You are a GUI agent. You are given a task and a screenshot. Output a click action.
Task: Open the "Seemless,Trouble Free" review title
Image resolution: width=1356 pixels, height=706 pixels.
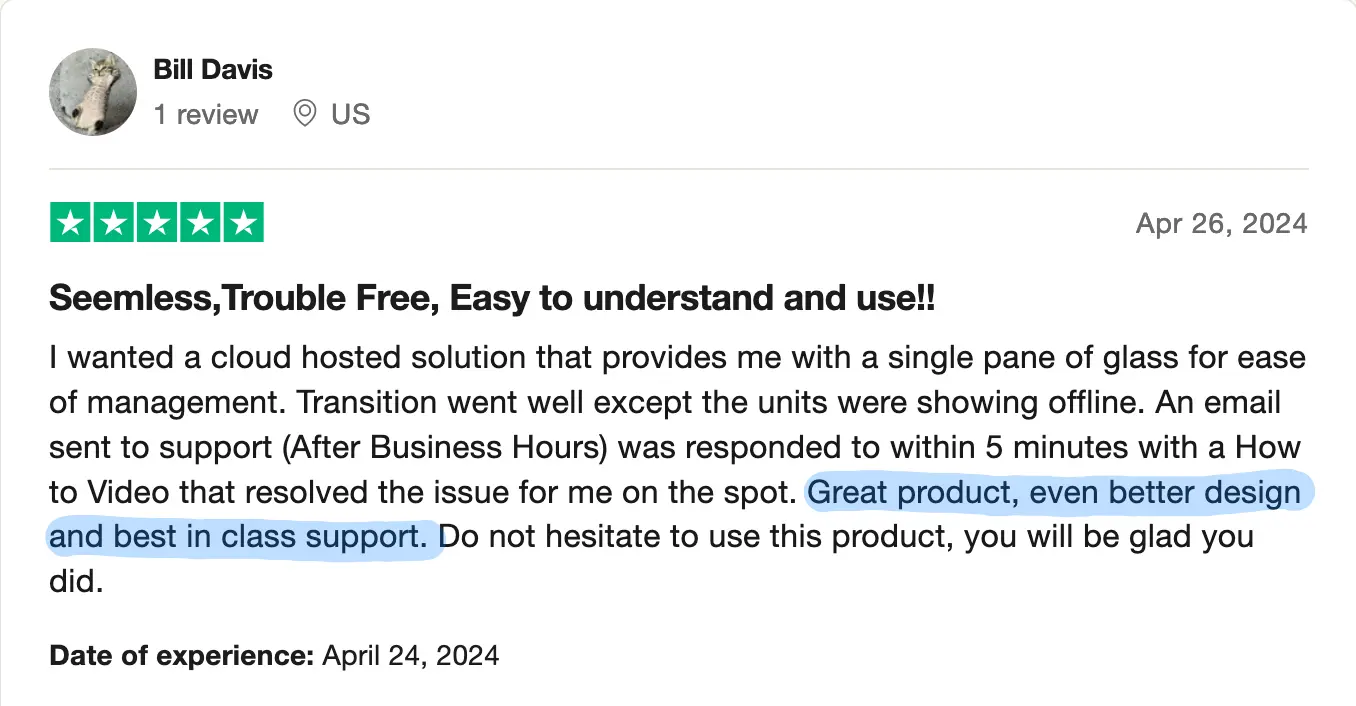pos(493,298)
